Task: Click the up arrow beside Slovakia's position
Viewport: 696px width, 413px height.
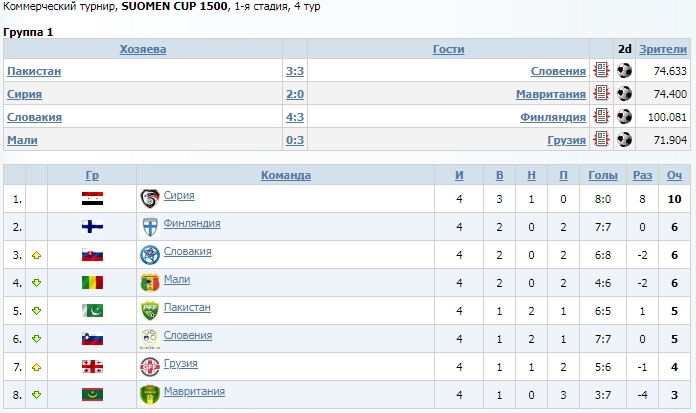Action: point(37,255)
